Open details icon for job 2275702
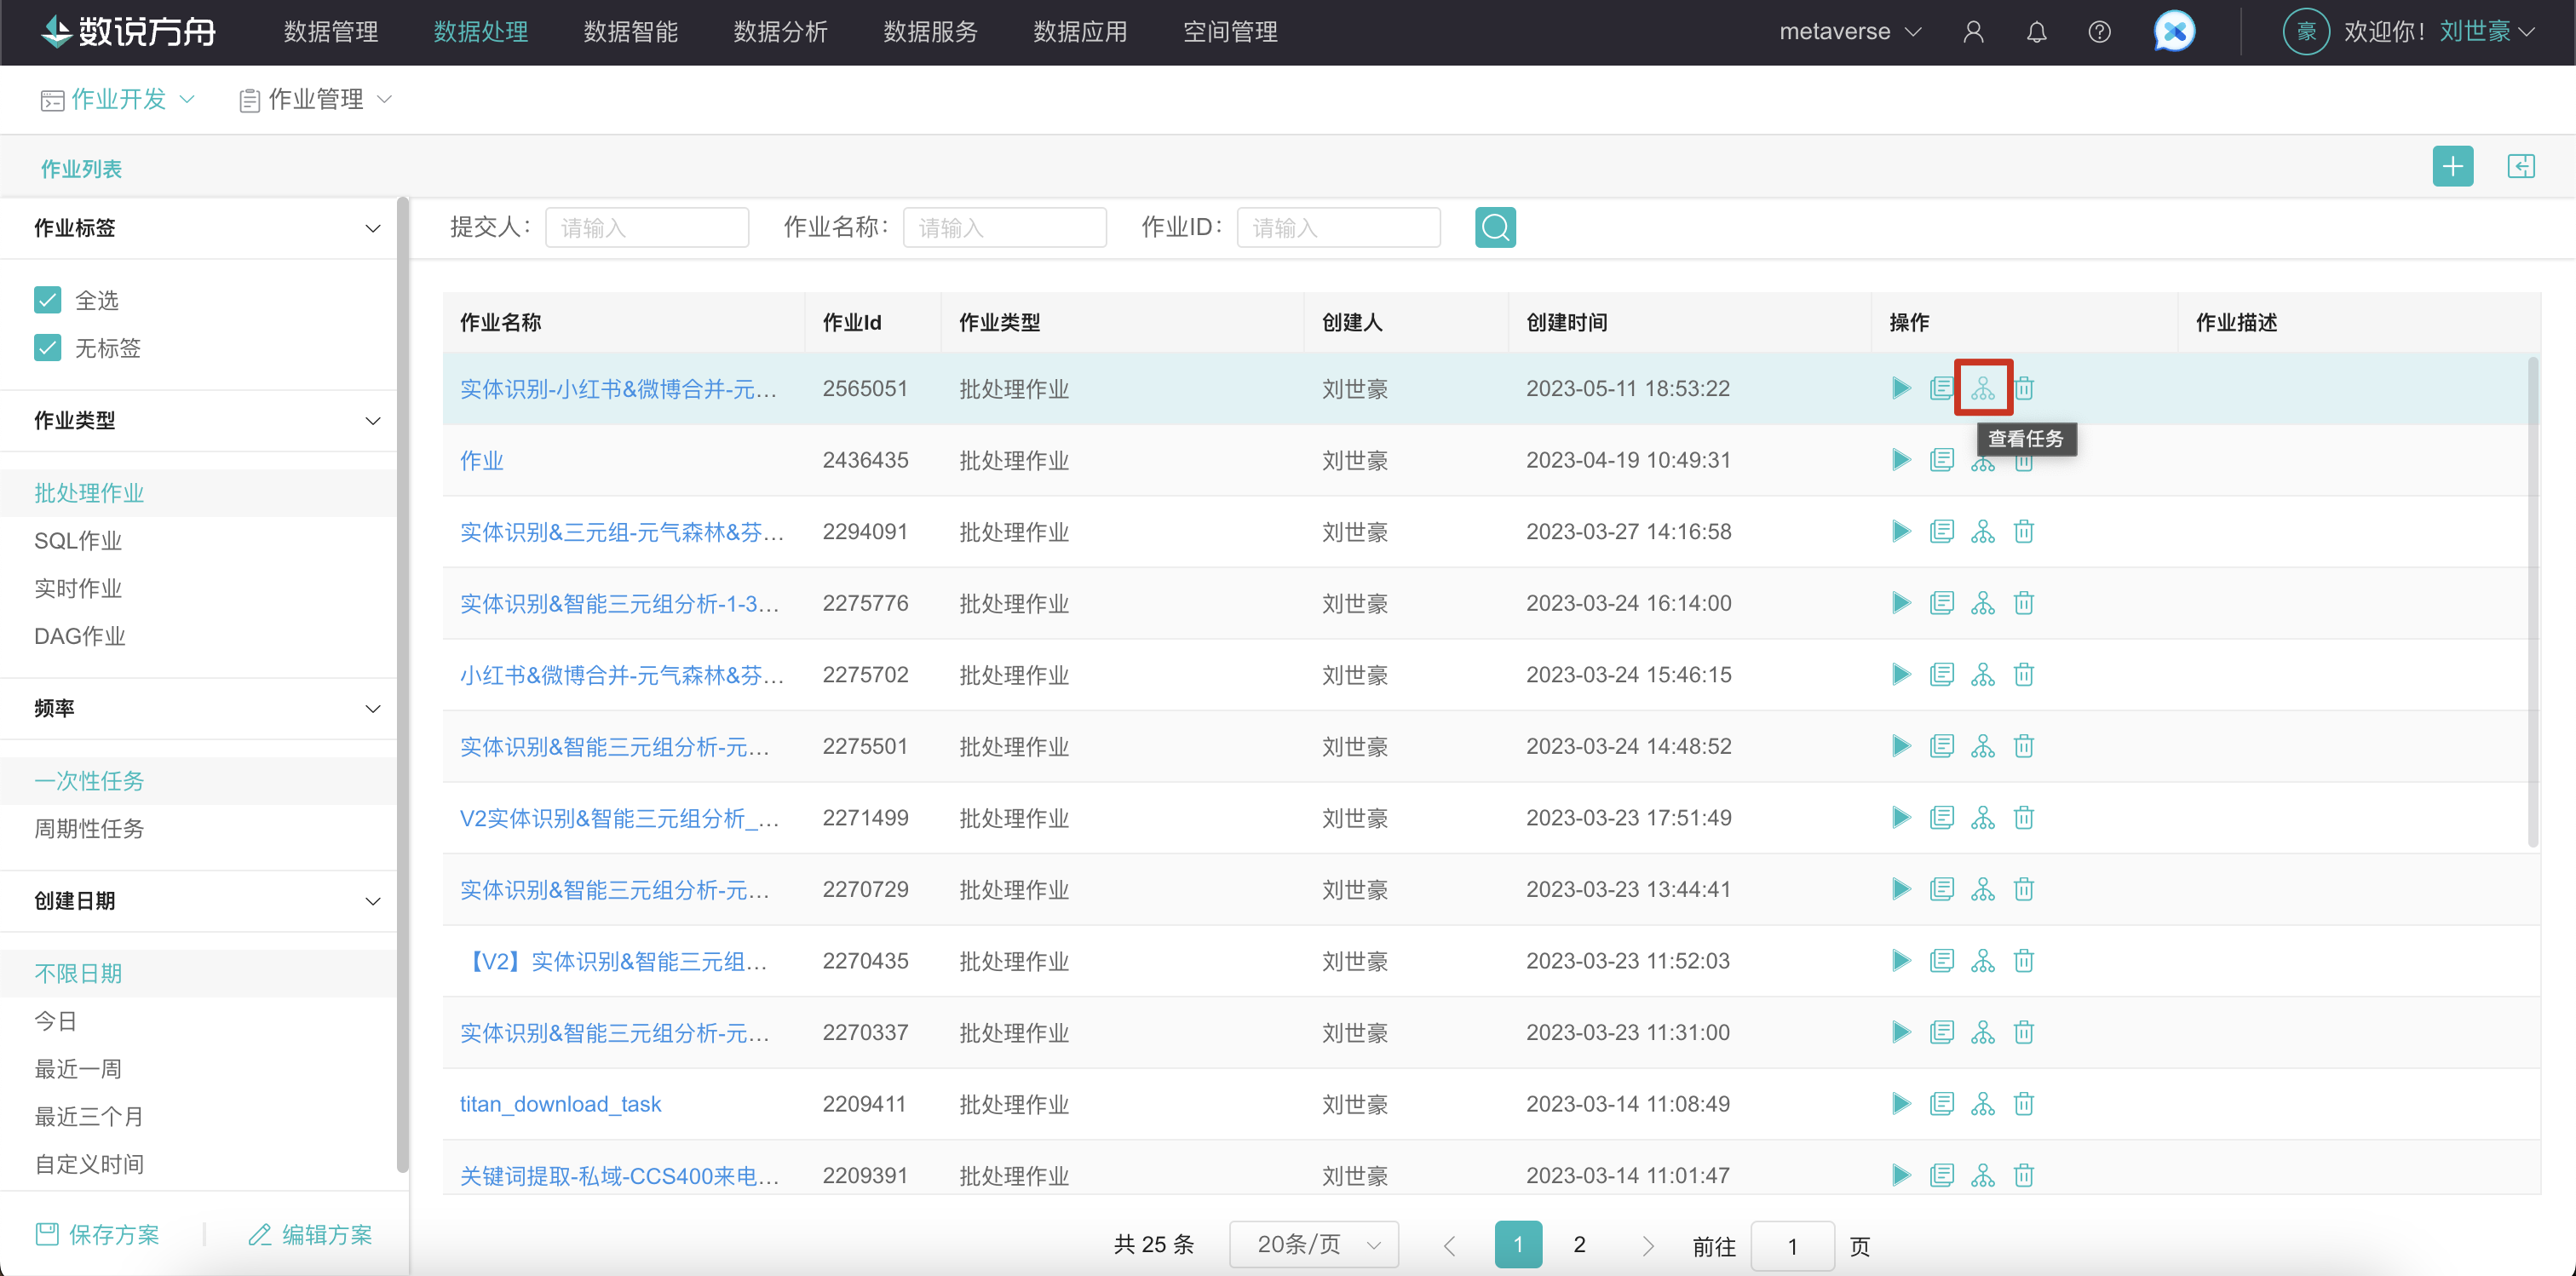 point(1941,675)
